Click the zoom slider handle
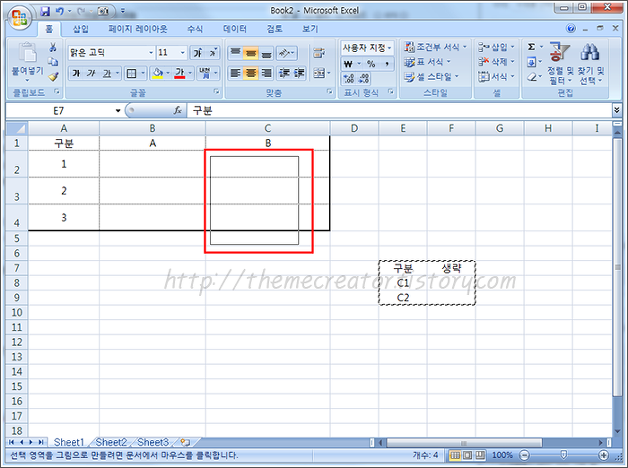Screen dimensions: 628x468 tap(564, 455)
